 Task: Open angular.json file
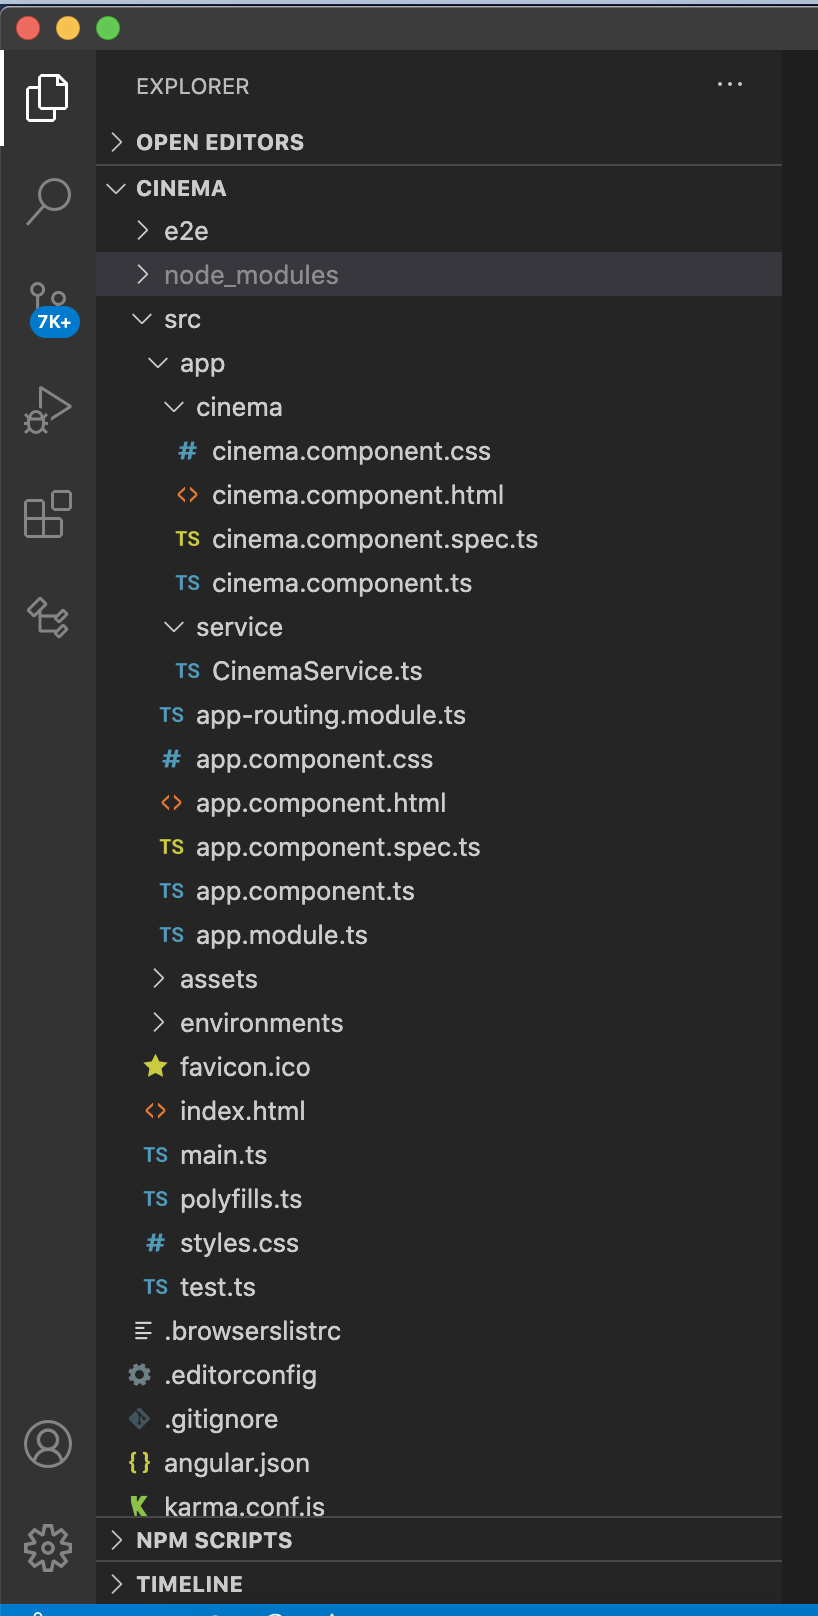click(x=236, y=1464)
